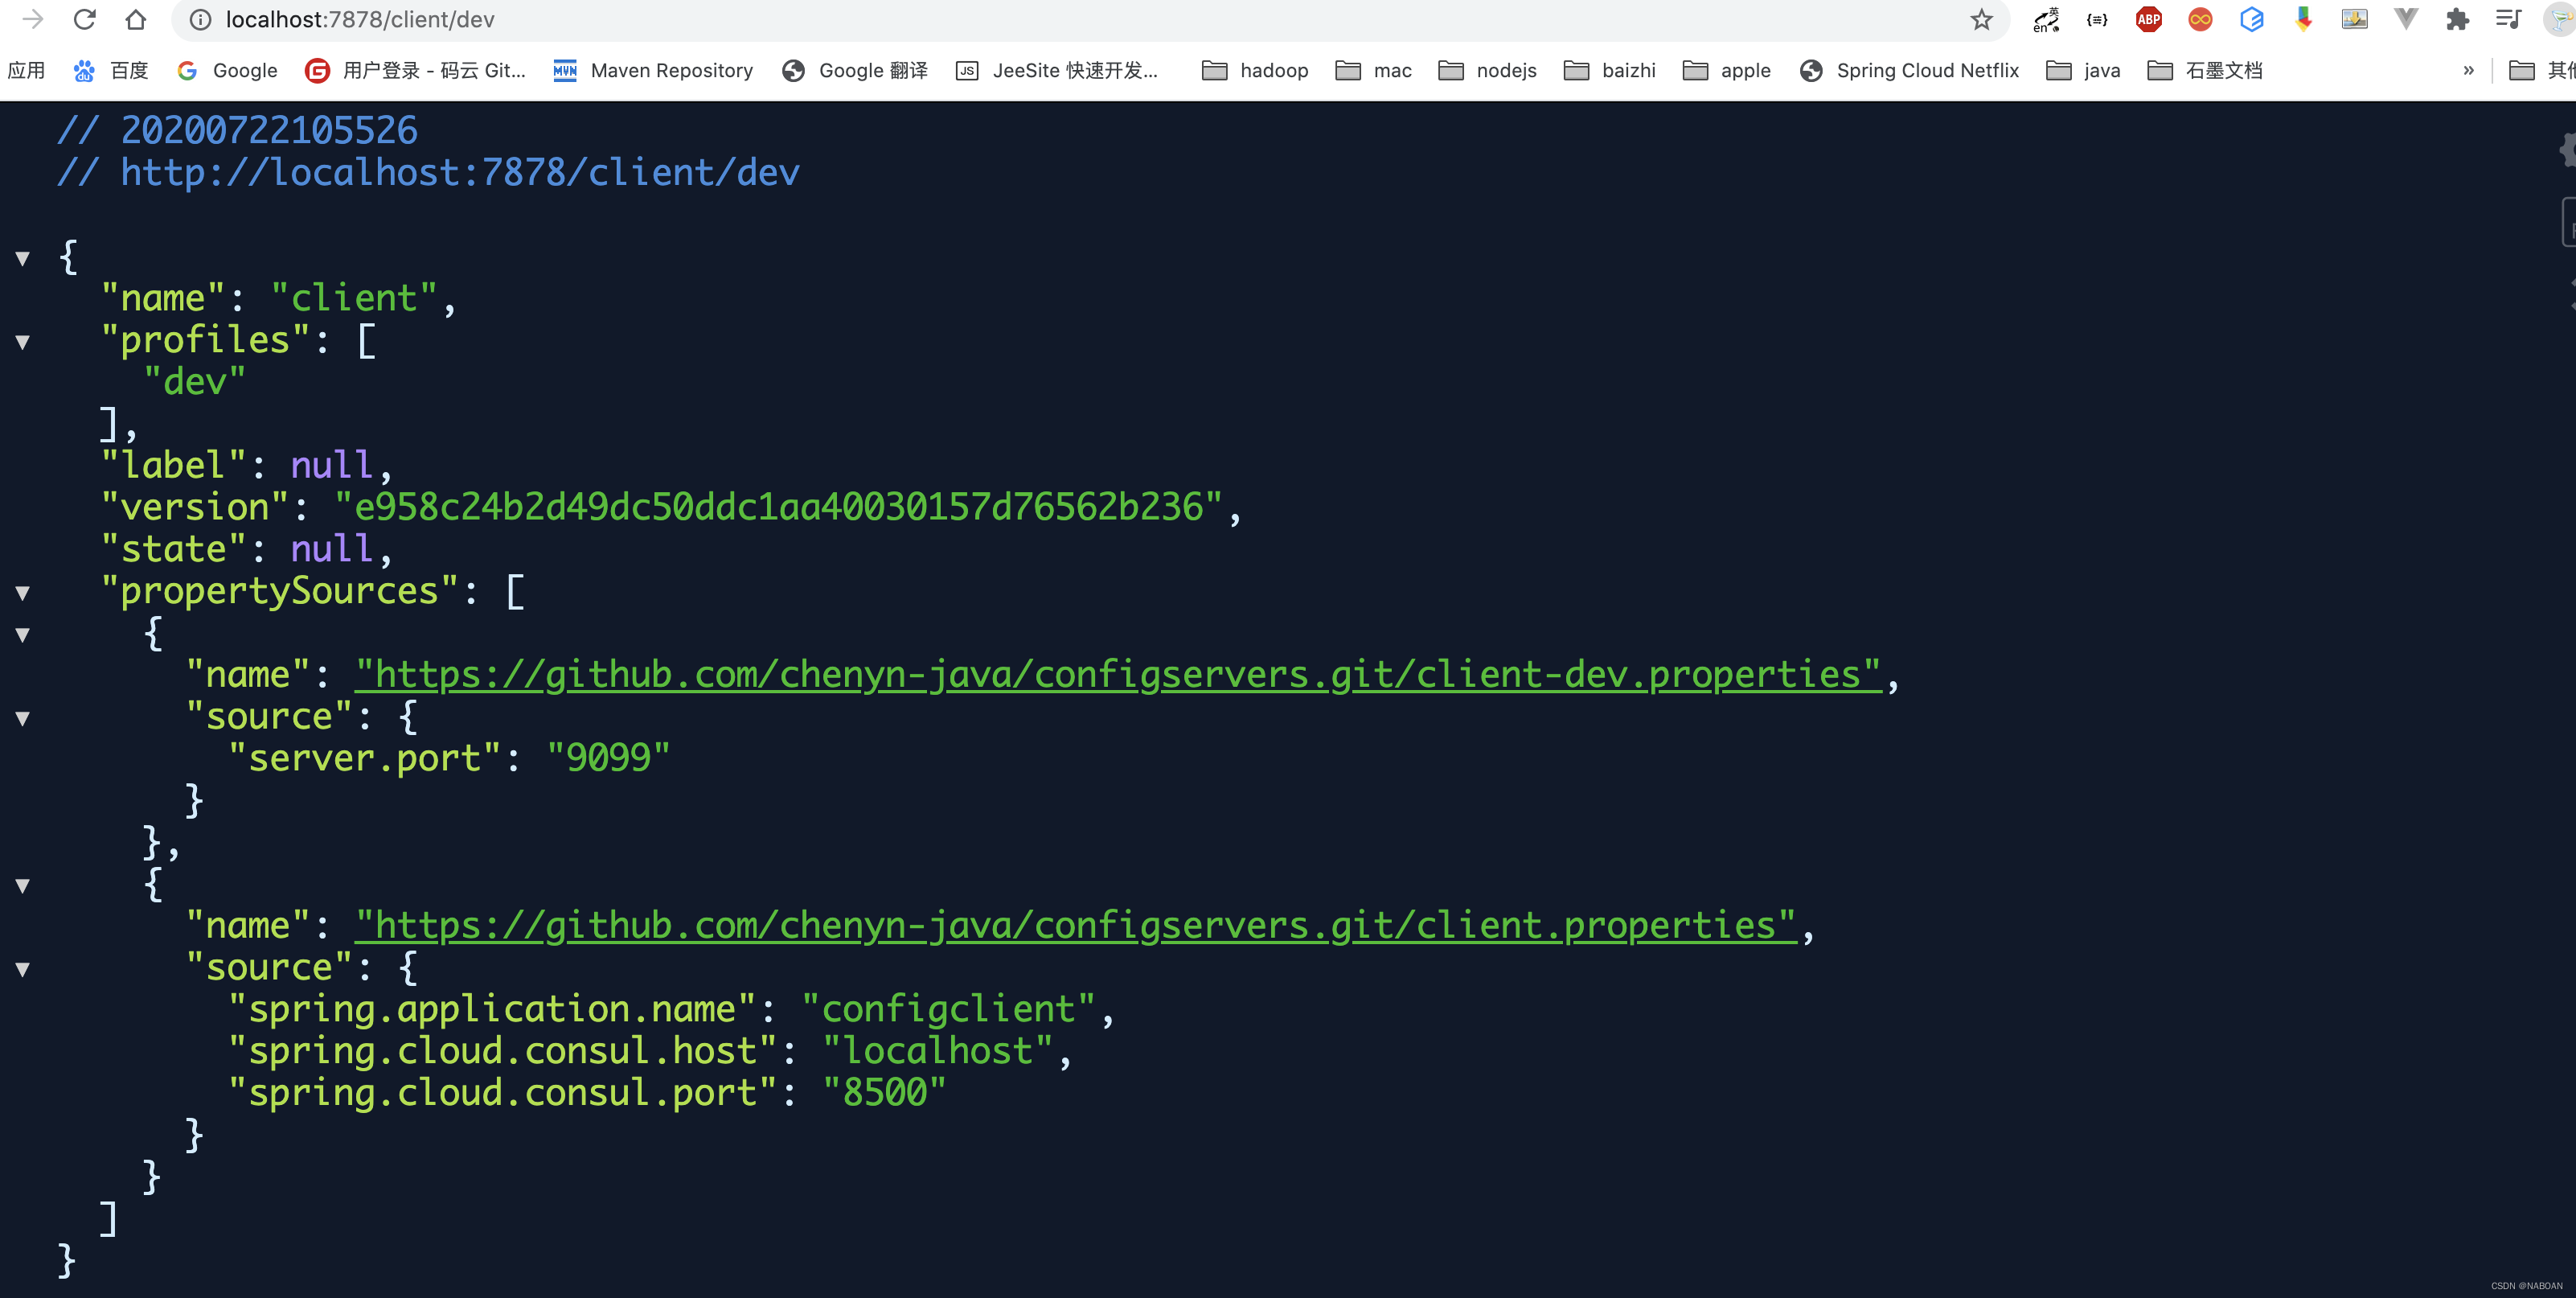
Task: Collapse the first propertySources object
Action: point(22,636)
